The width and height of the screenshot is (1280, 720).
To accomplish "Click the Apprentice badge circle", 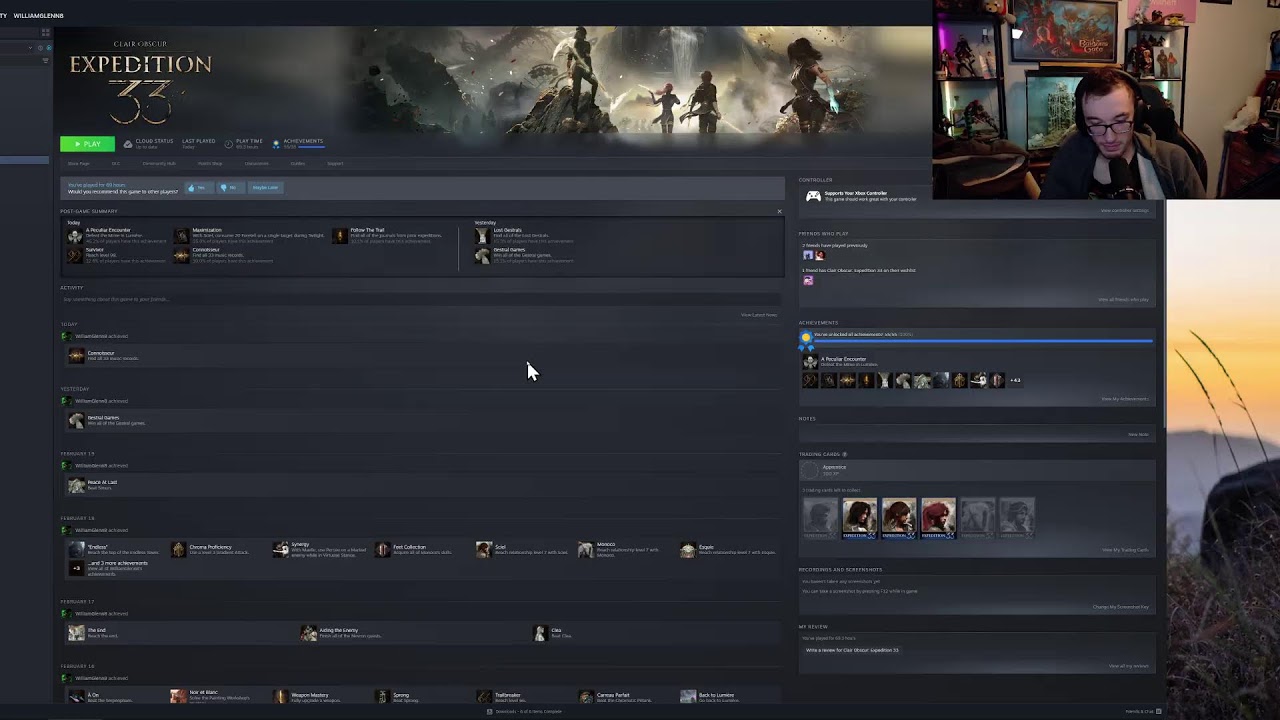I will [x=810, y=470].
